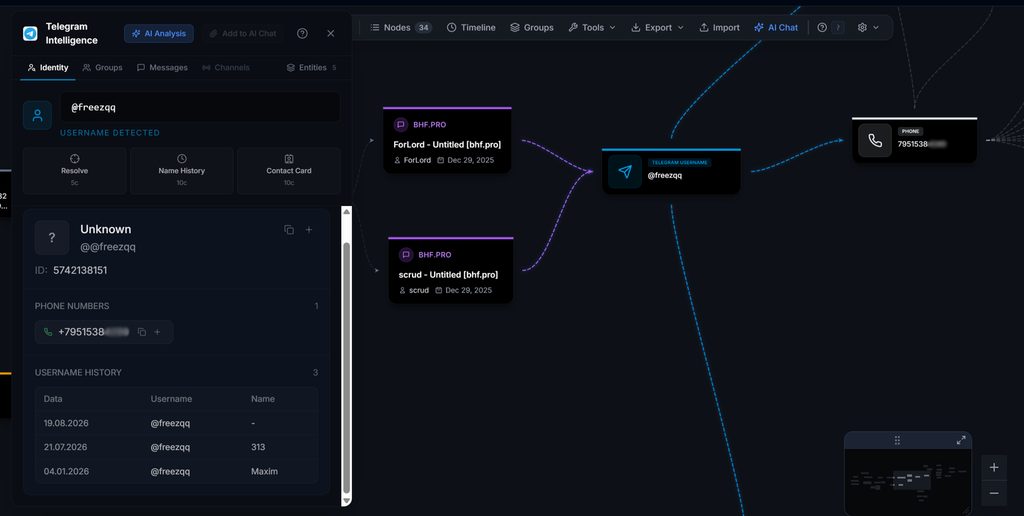1024x516 pixels.
Task: Expand the Export dropdown
Action: click(657, 27)
